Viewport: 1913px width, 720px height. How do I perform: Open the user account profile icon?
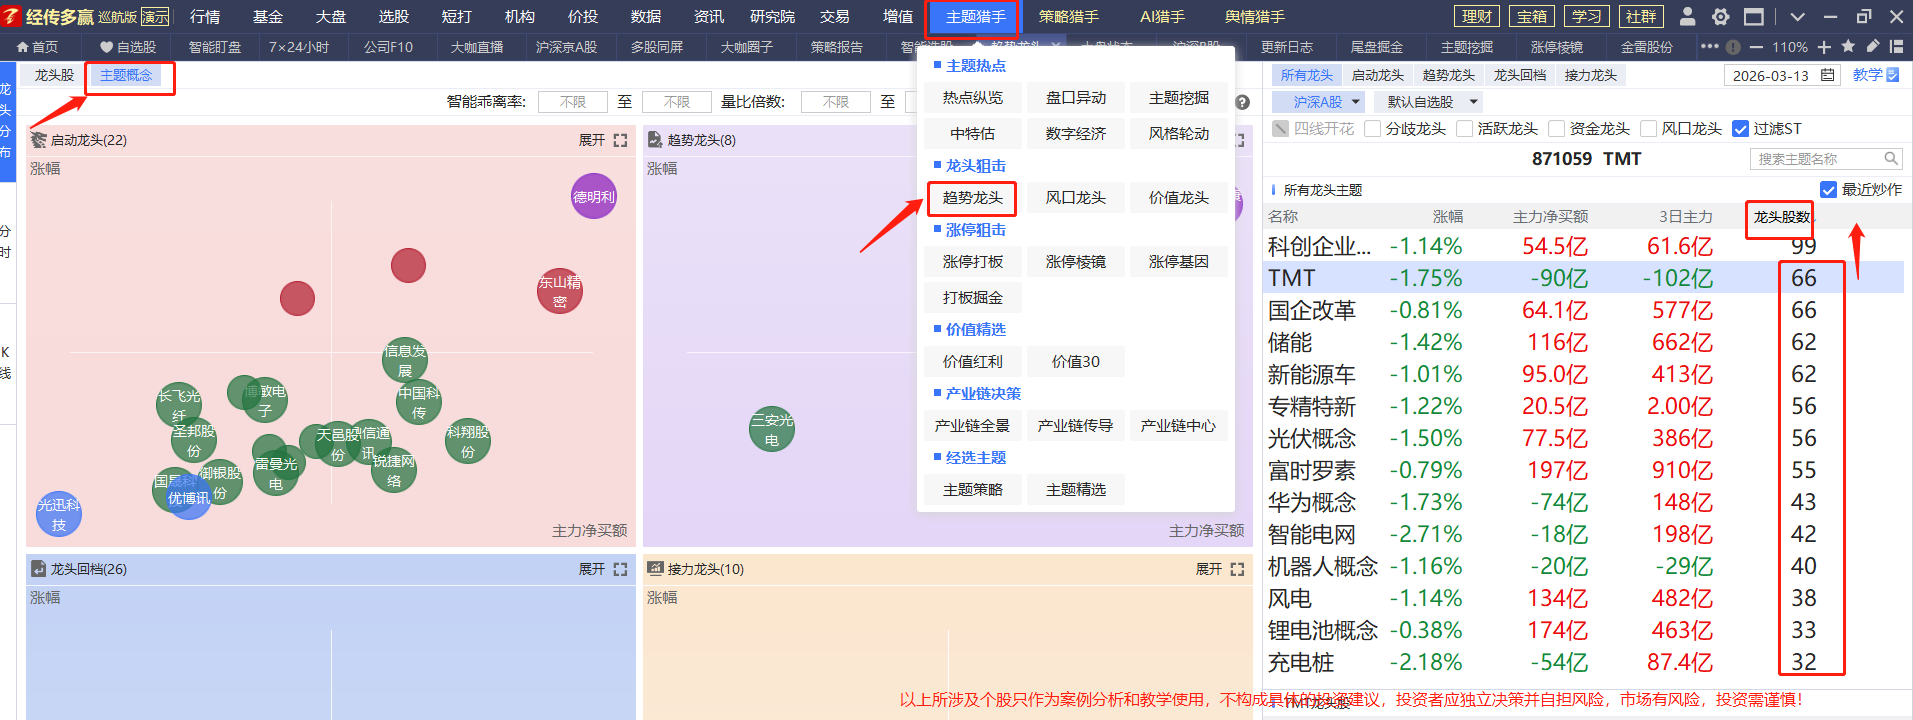1687,16
